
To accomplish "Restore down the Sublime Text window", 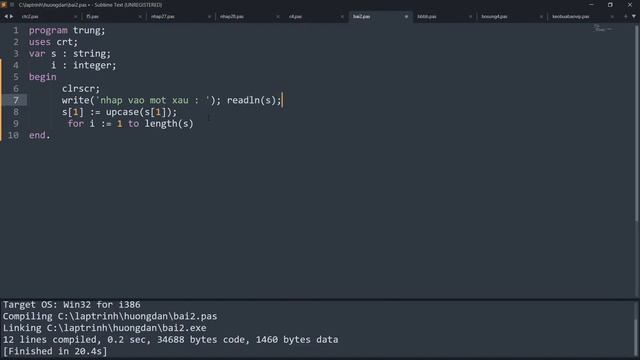I will 610,4.
